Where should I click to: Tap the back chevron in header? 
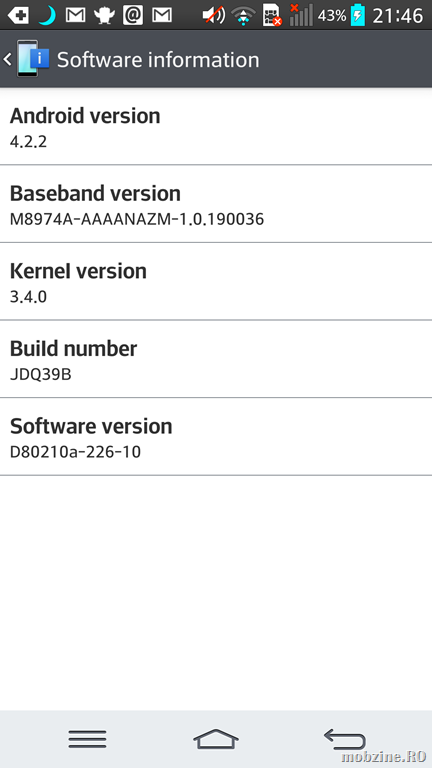click(x=7, y=60)
